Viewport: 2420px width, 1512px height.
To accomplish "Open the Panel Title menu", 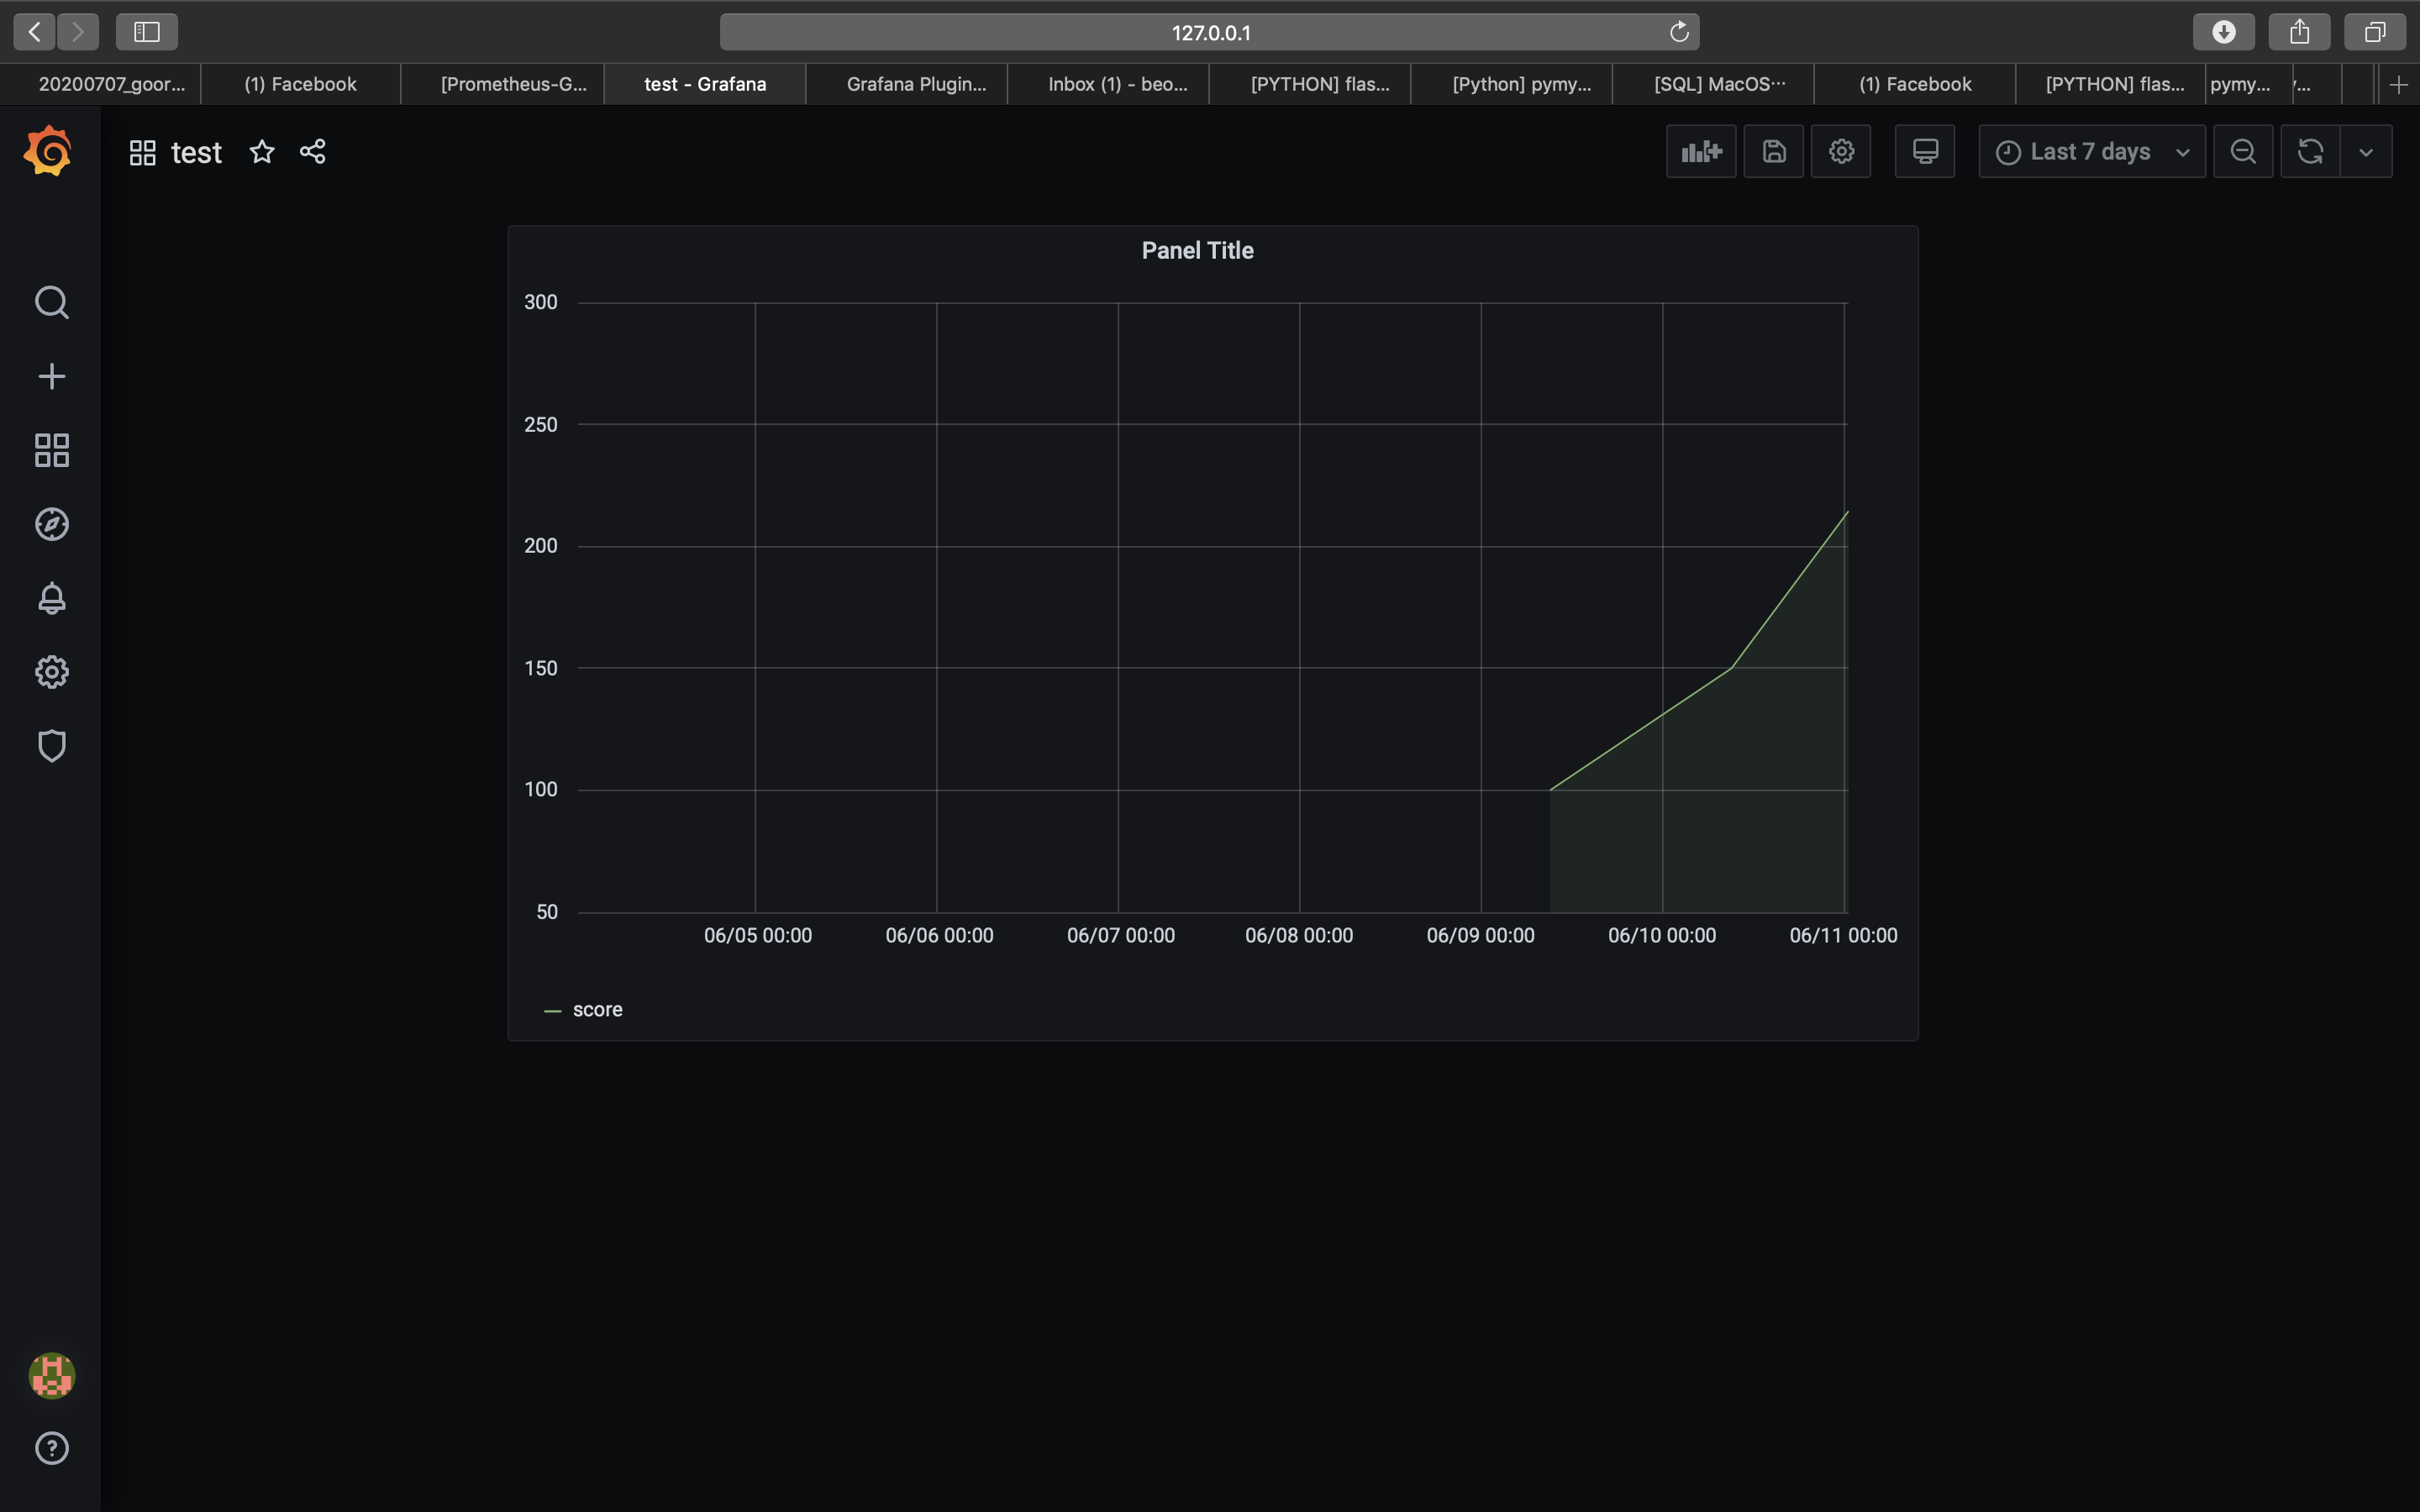I will (1197, 251).
